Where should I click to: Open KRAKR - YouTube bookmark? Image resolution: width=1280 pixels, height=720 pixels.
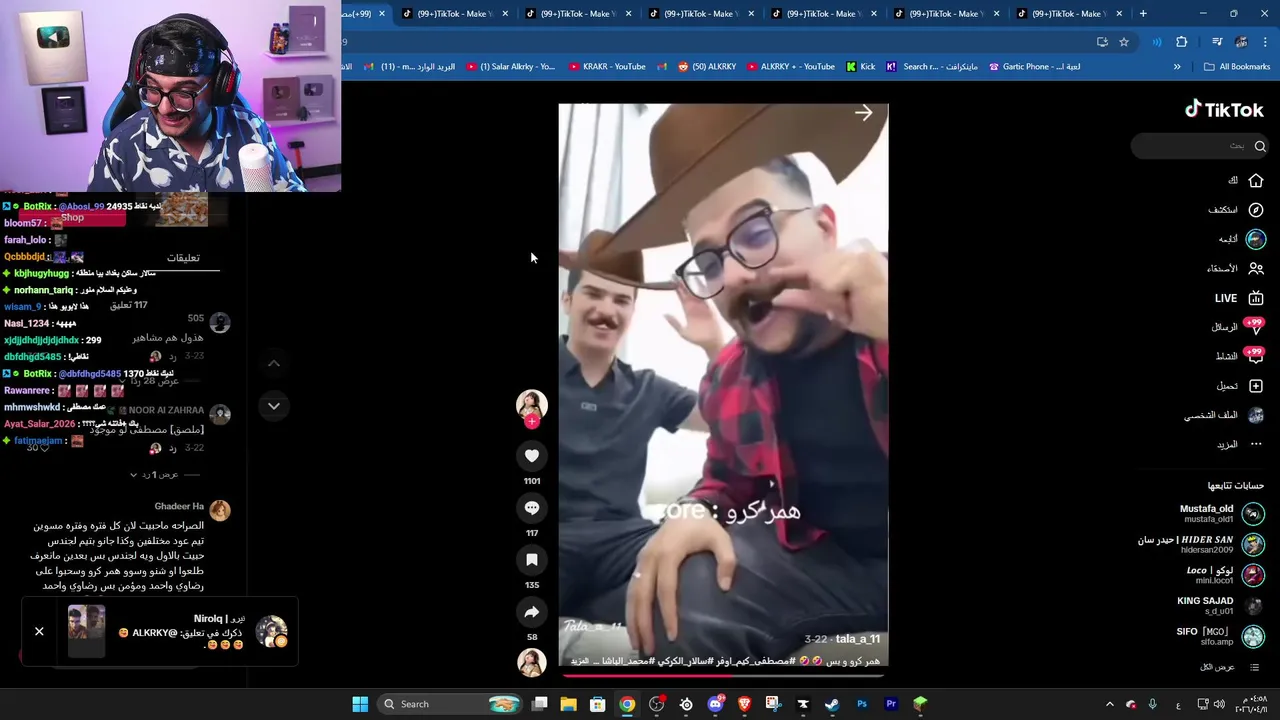(x=607, y=67)
